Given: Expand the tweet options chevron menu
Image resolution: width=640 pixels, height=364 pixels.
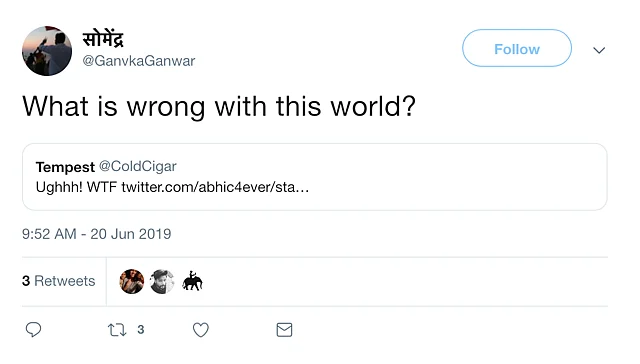Looking at the screenshot, I should pyautogui.click(x=599, y=50).
